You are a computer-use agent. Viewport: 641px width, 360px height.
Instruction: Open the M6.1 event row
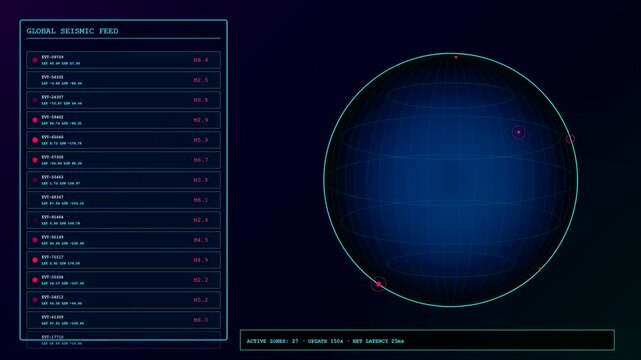[x=123, y=200]
